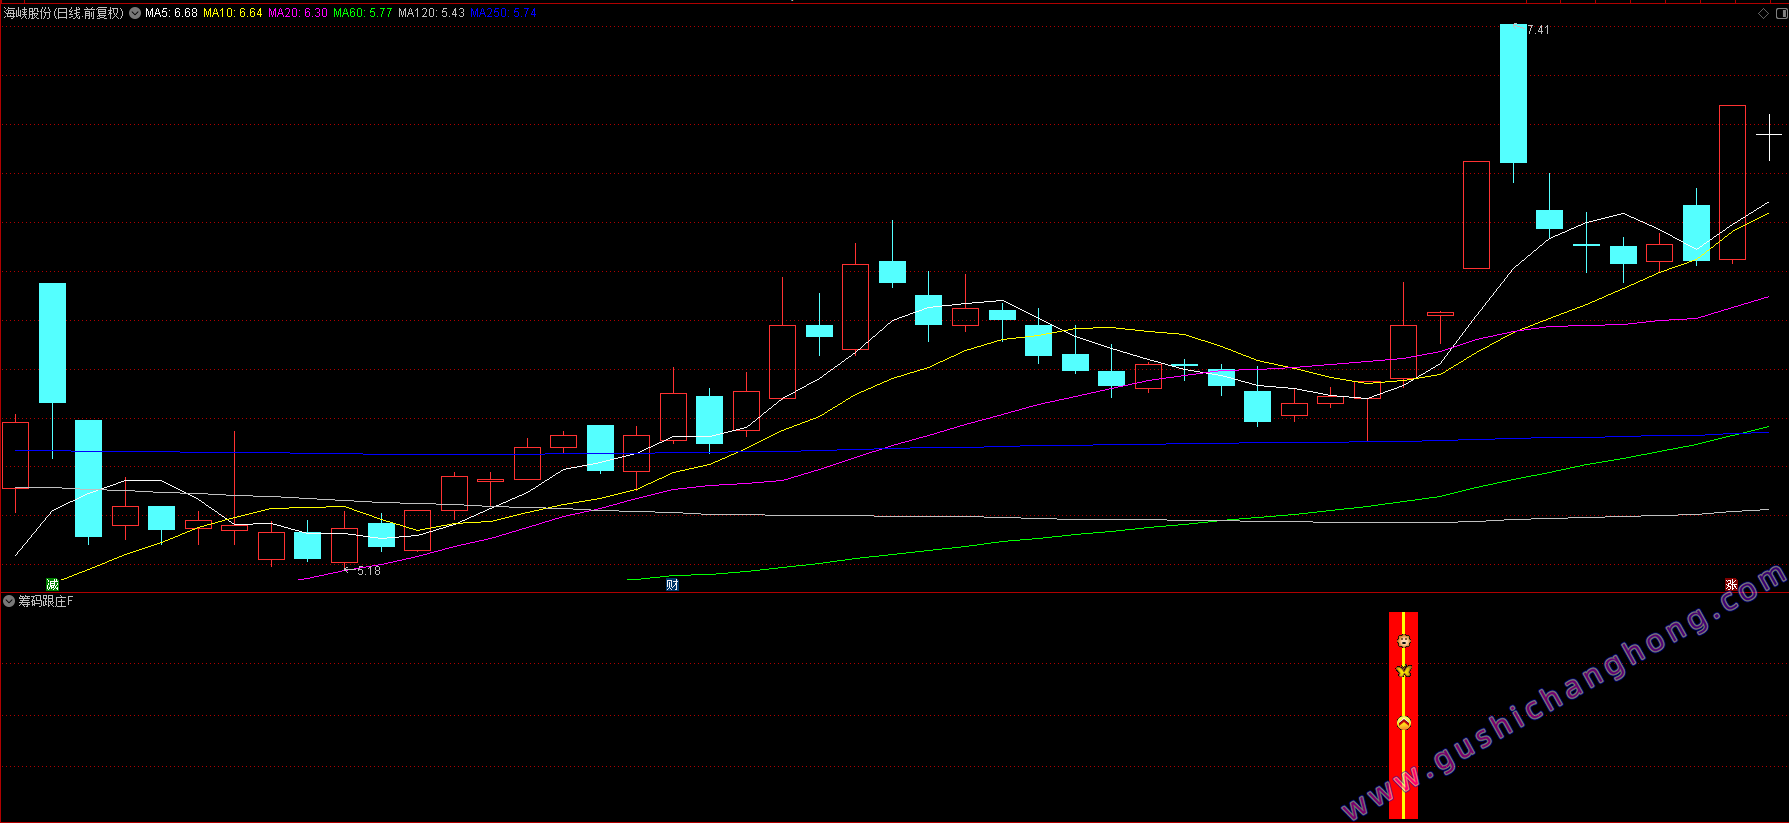Select the MA10: 6.64 label
Viewport: 1789px width, 823px height.
coord(233,13)
